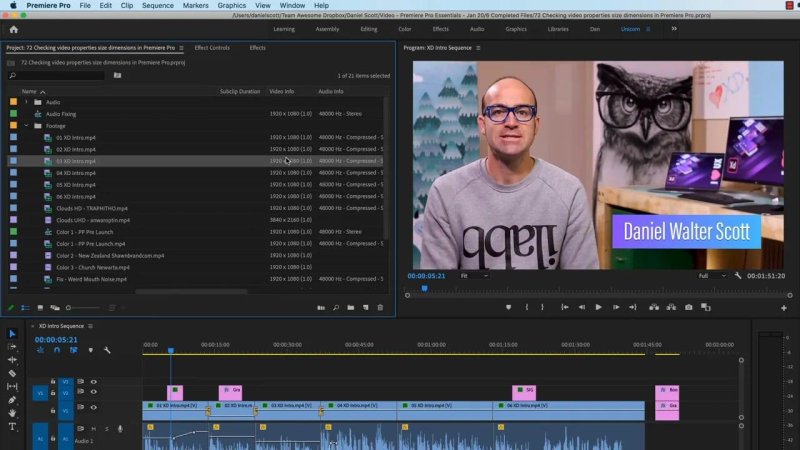Switch Project panel to List view
The image size is (800, 450).
(x=25, y=308)
